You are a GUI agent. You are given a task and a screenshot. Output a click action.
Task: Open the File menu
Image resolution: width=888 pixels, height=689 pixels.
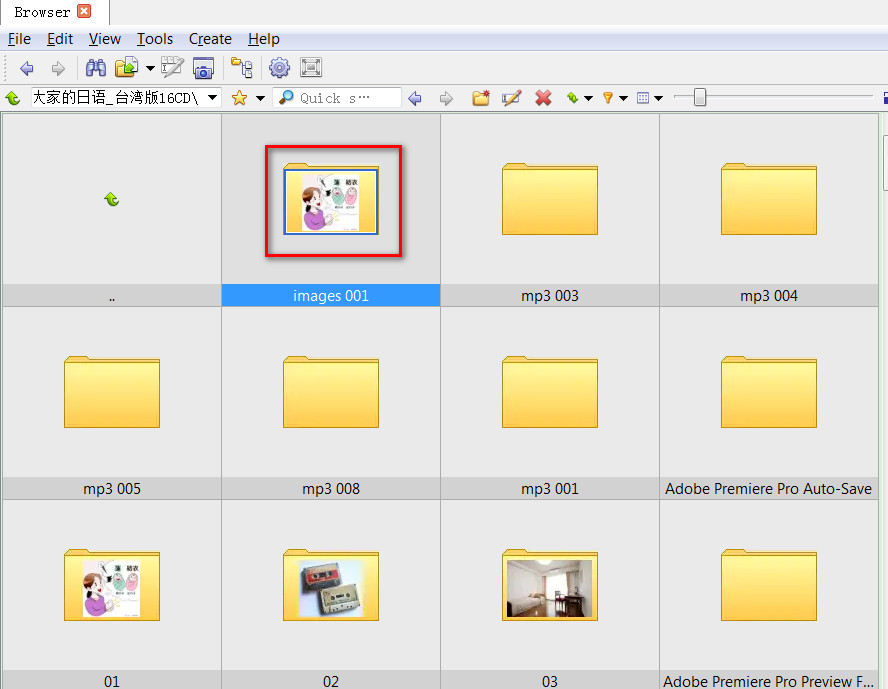(19, 39)
